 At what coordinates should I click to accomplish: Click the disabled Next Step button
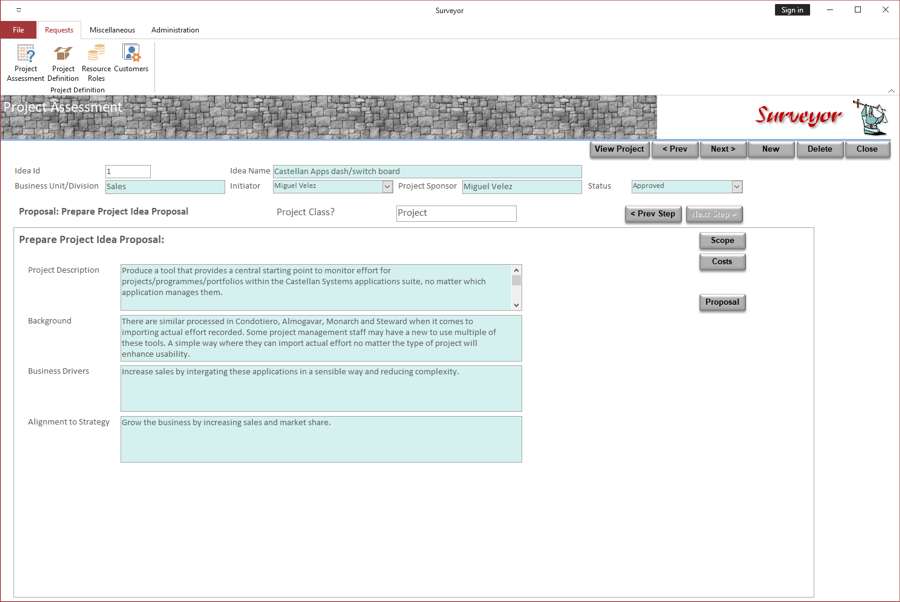(x=714, y=214)
